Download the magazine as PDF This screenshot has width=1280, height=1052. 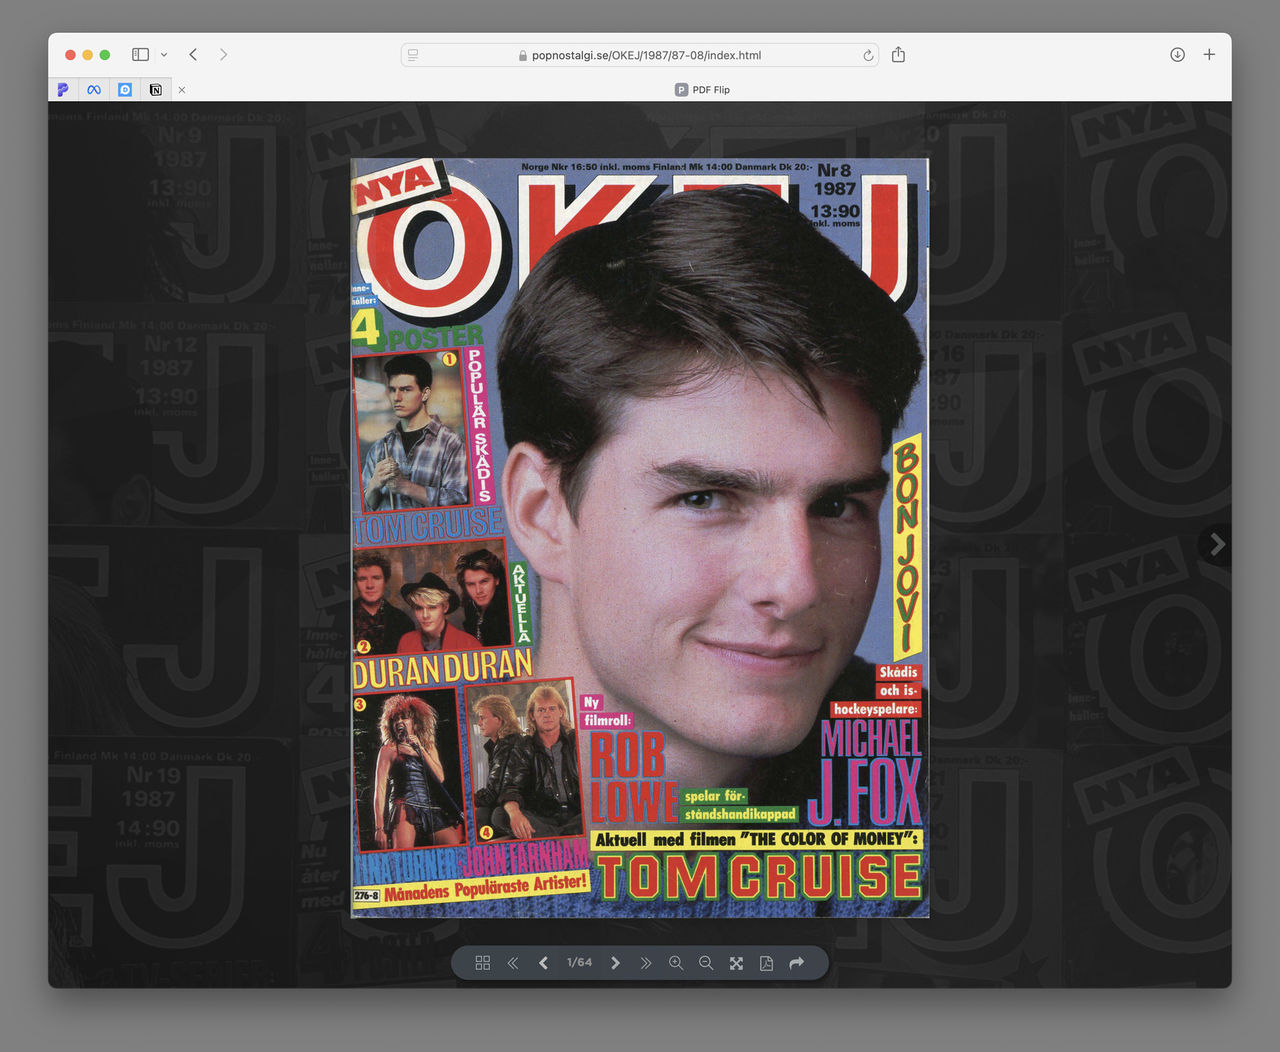coord(766,963)
